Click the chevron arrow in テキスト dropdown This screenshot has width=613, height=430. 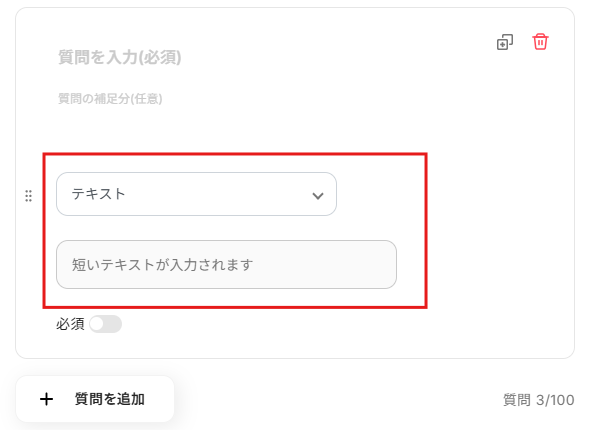pos(318,195)
